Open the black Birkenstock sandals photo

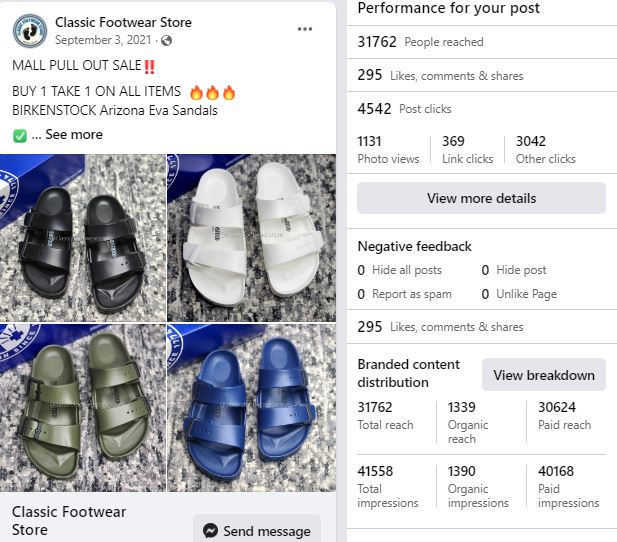coord(83,237)
